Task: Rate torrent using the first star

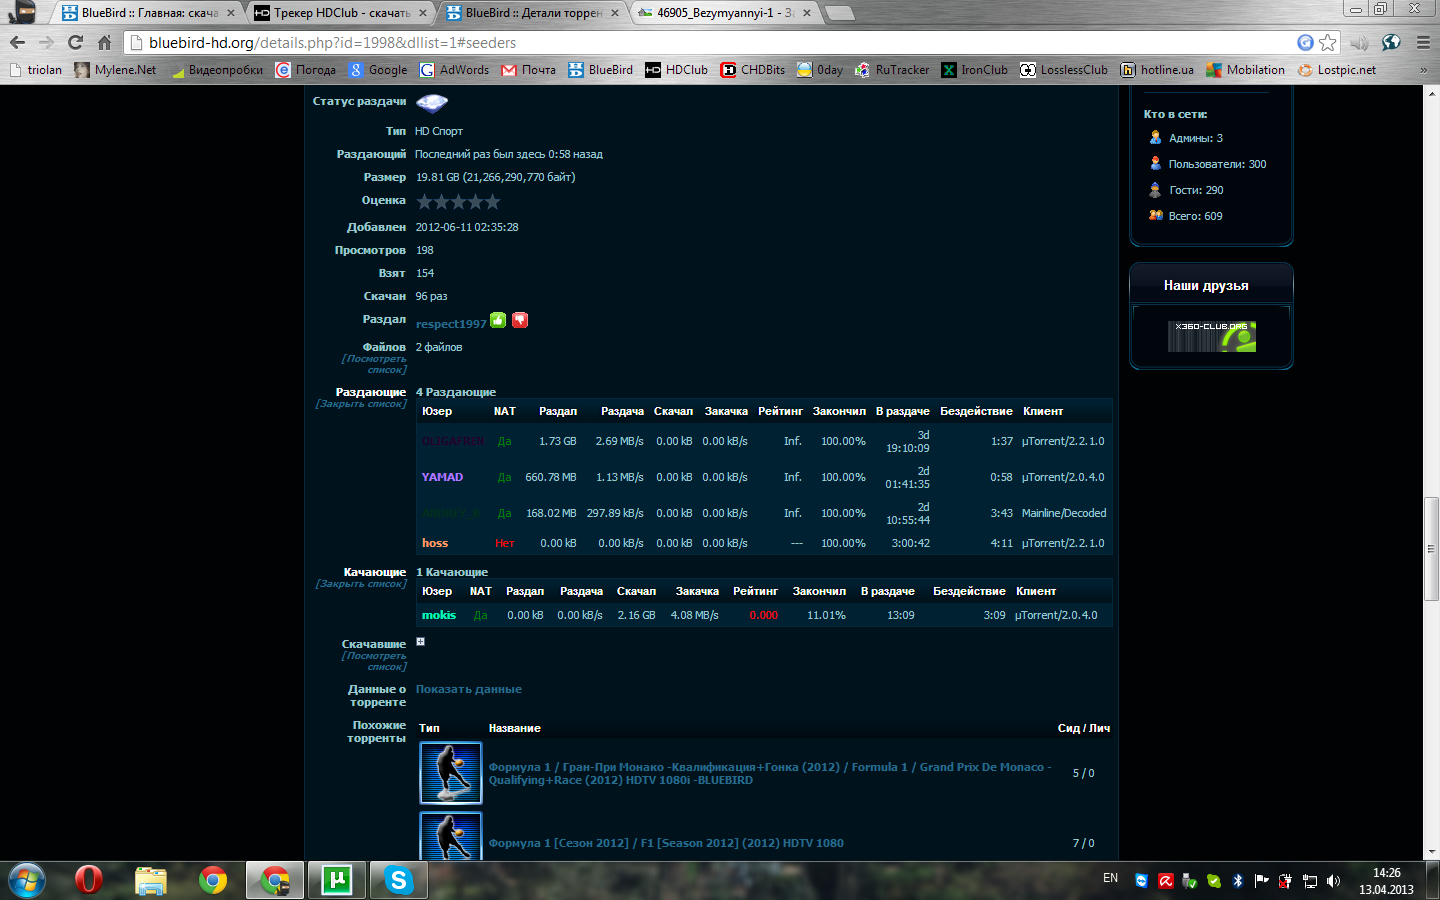Action: pyautogui.click(x=424, y=202)
